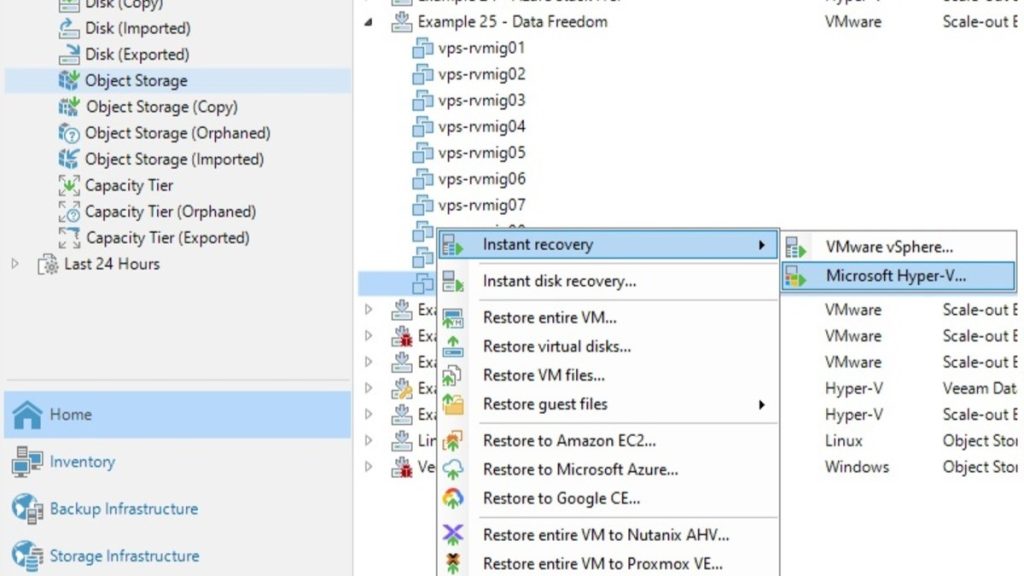Screen dimensions: 1024x576
Task: Click the Storage Infrastructure icon
Action: (27, 556)
